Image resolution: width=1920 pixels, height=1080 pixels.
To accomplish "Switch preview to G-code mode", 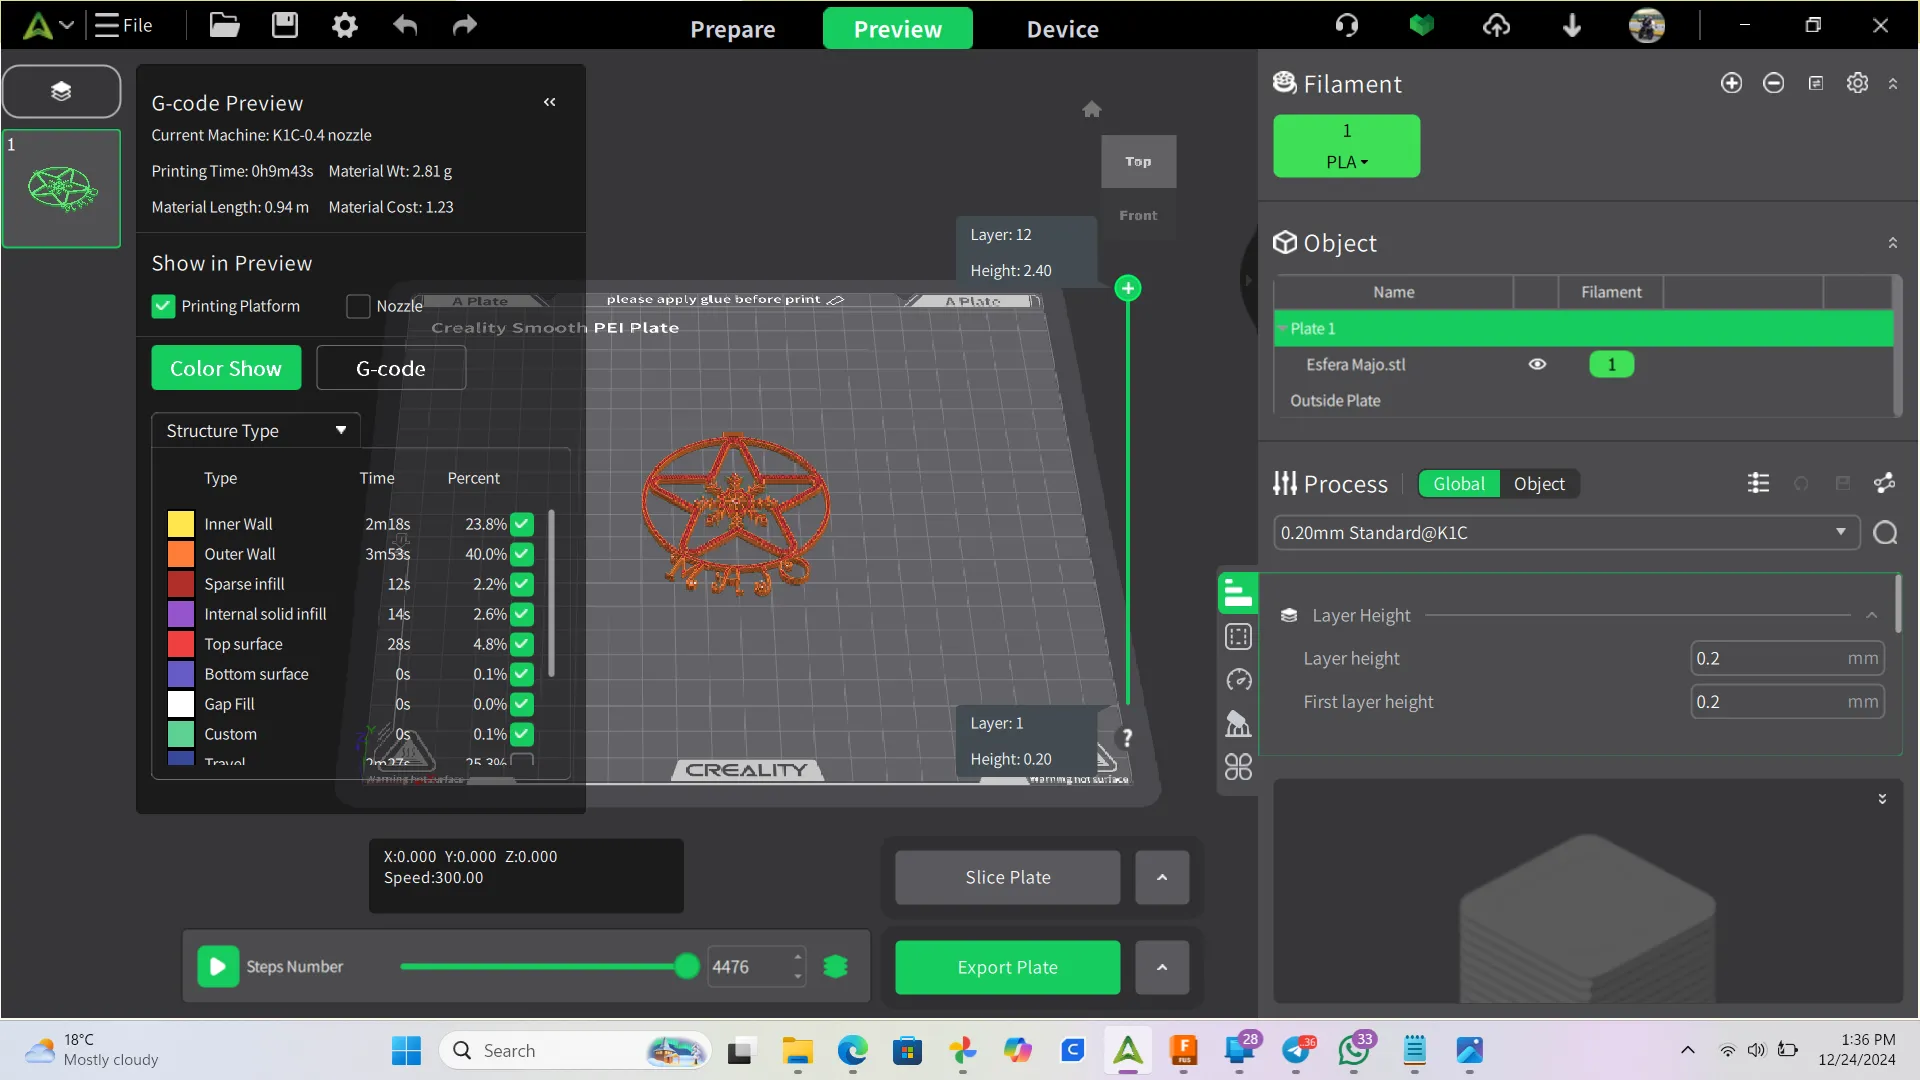I will pyautogui.click(x=391, y=368).
